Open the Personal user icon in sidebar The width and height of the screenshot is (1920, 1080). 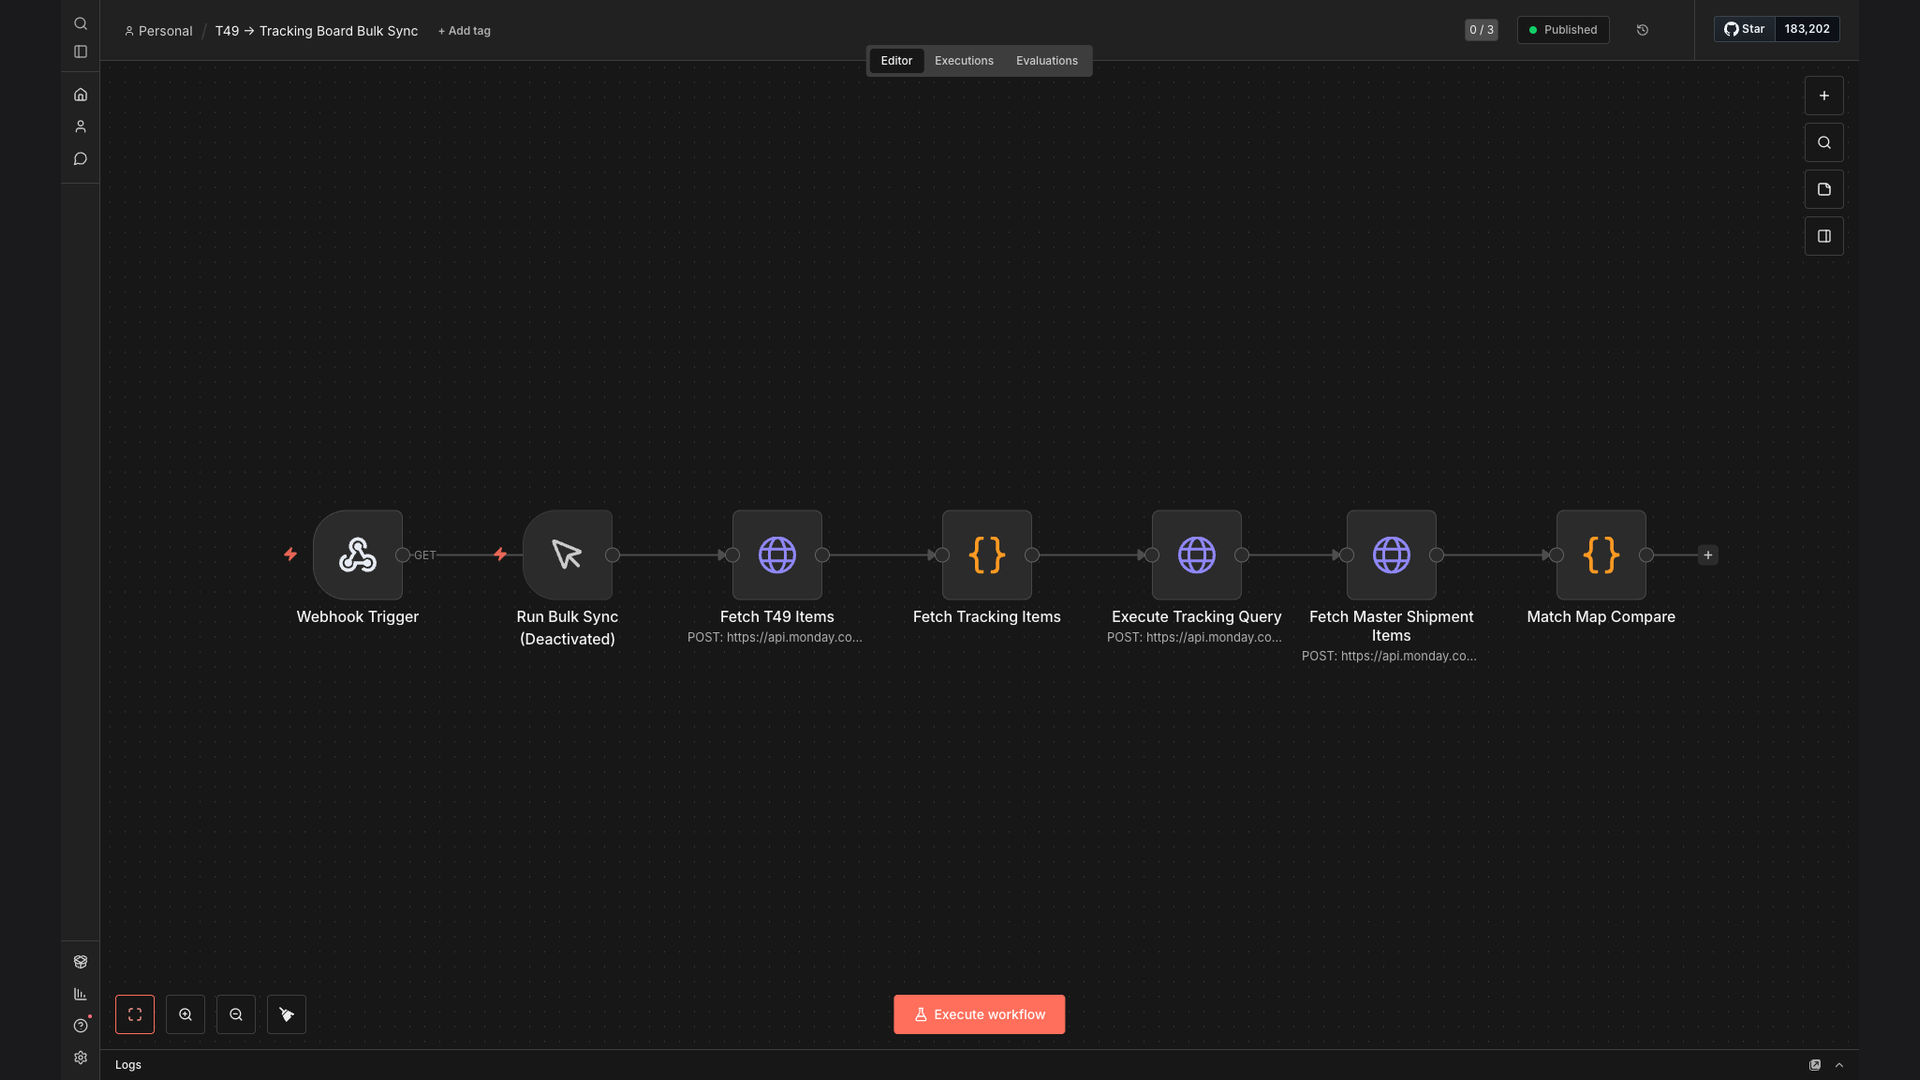pos(80,127)
